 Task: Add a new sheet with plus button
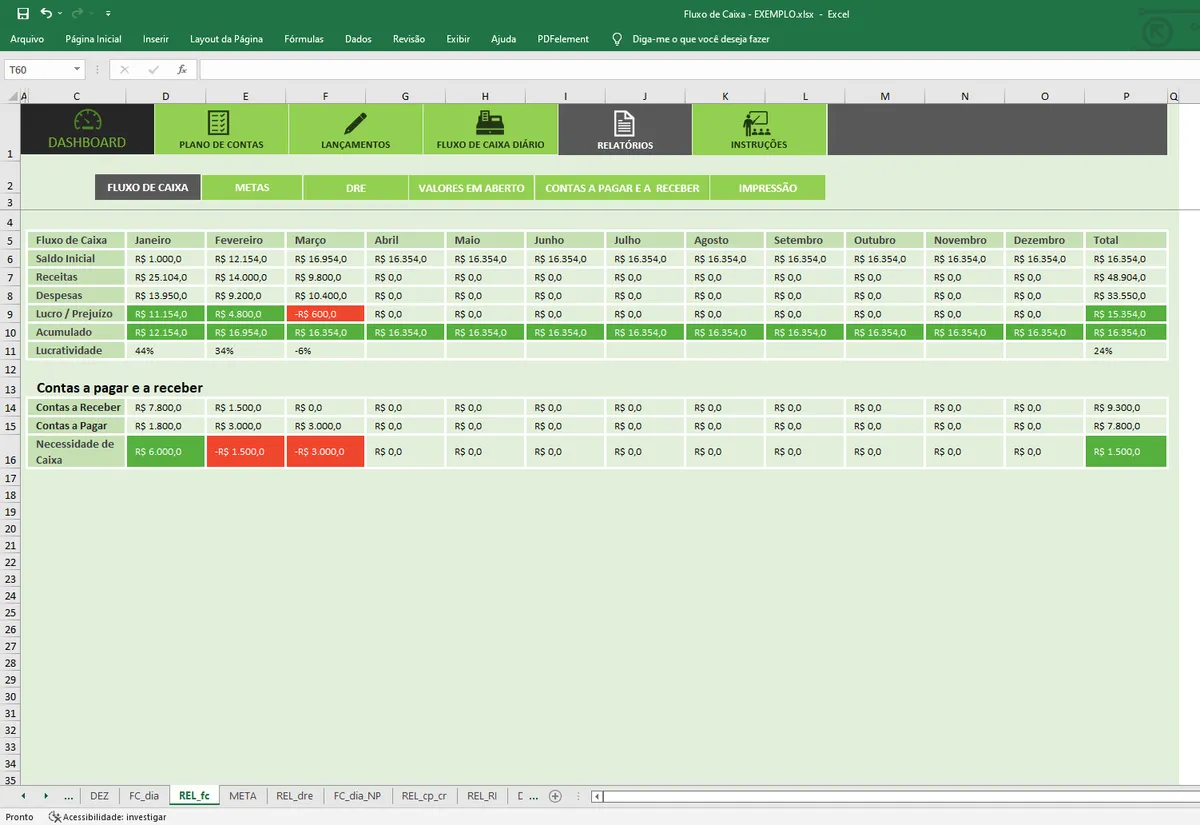(555, 796)
